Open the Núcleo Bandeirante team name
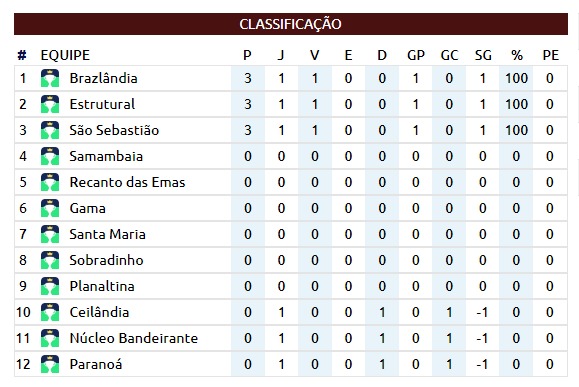Image resolution: width=579 pixels, height=387 pixels. click(134, 338)
